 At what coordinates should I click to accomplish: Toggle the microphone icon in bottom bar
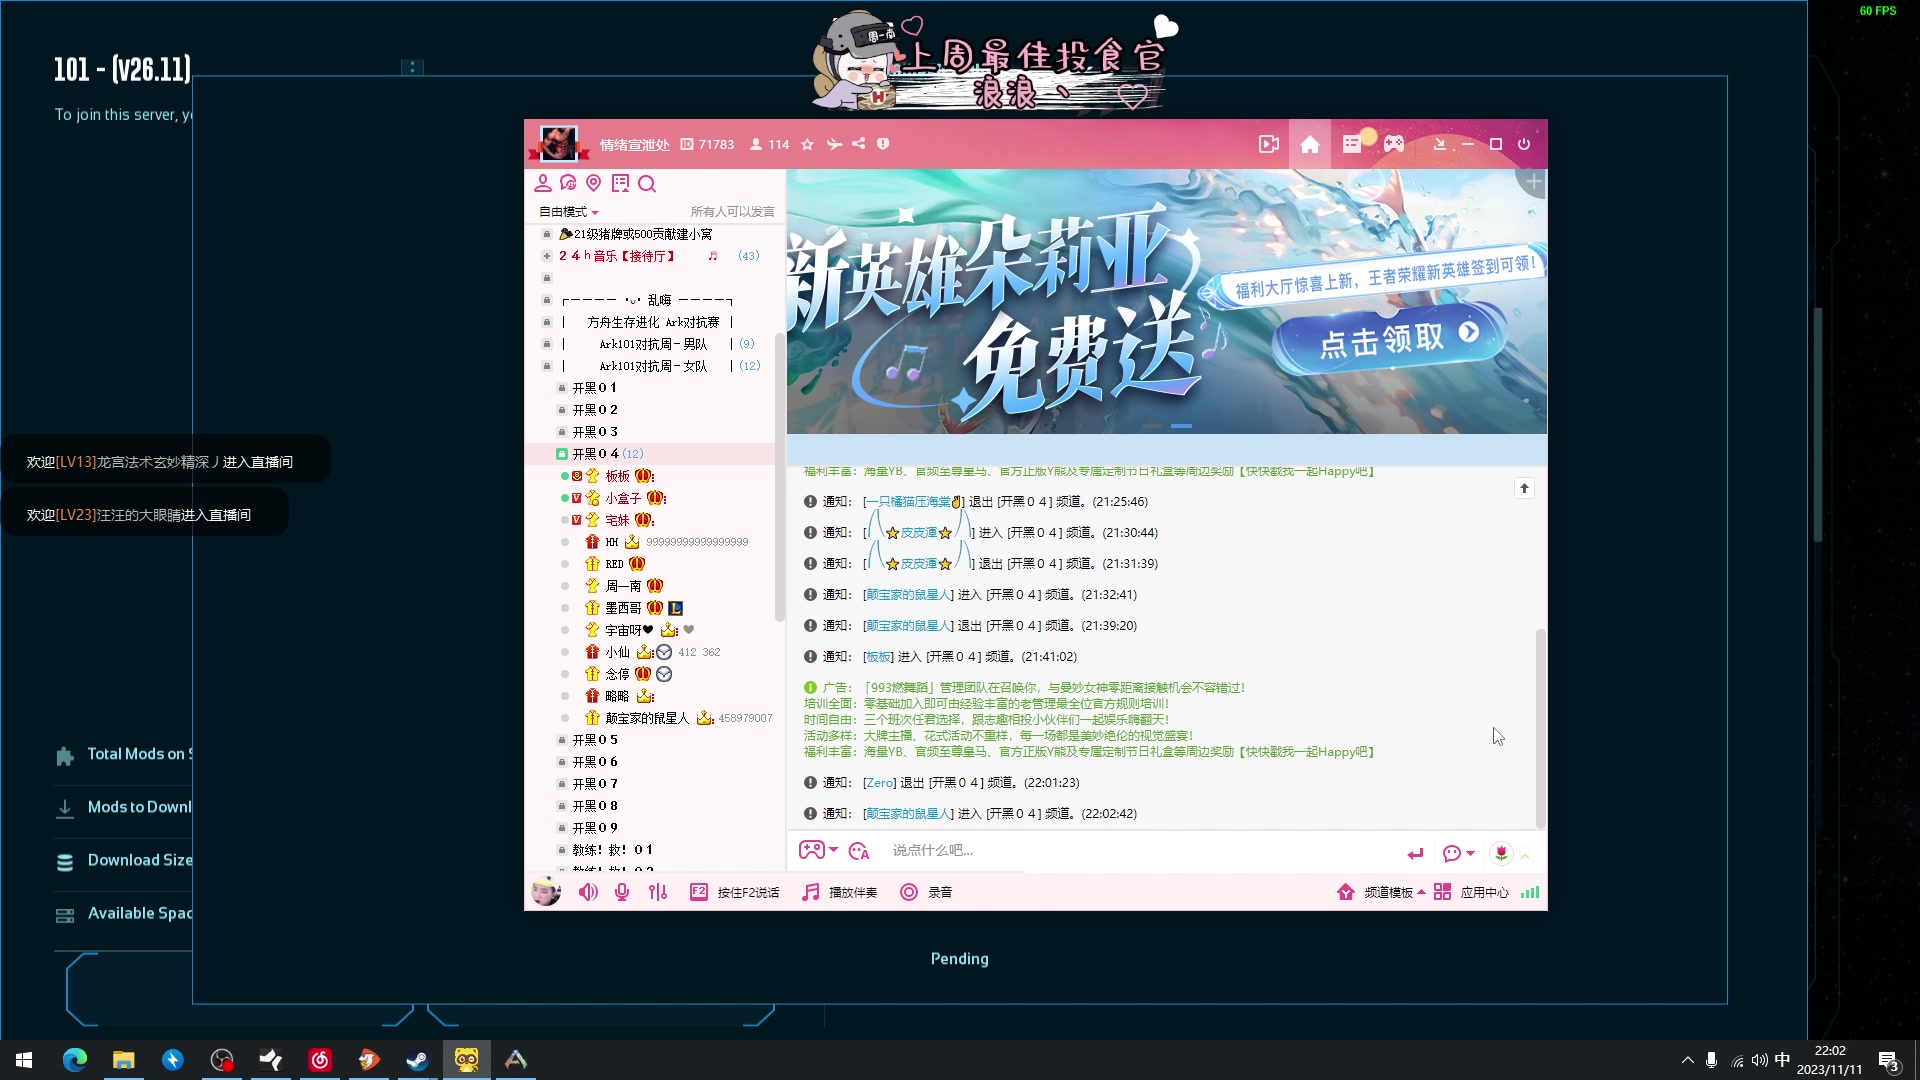coord(622,892)
